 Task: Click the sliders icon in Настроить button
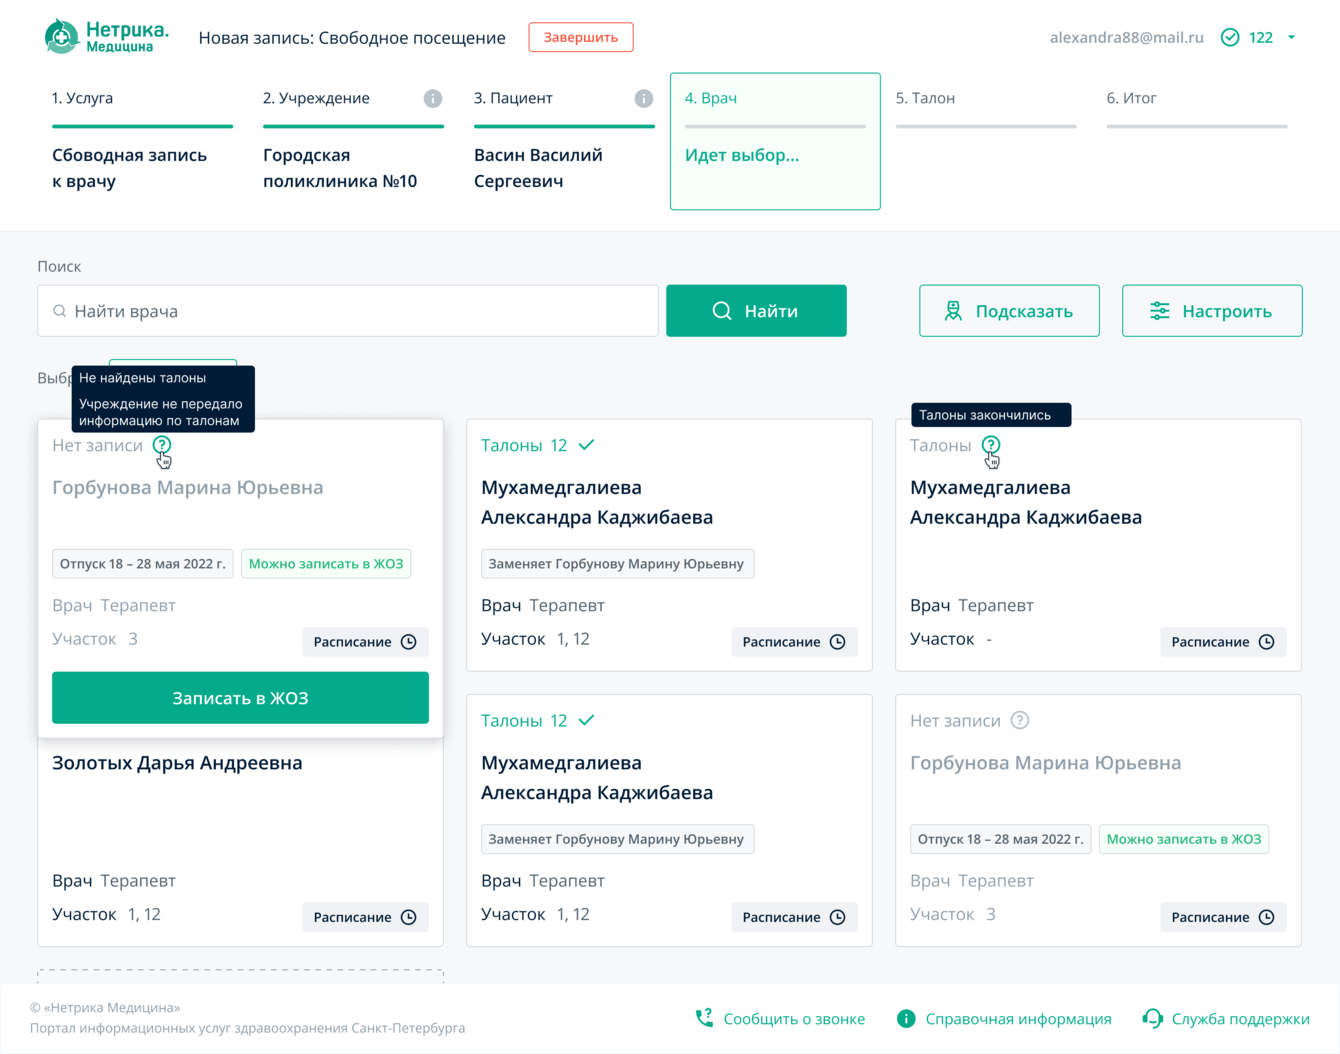pyautogui.click(x=1160, y=311)
